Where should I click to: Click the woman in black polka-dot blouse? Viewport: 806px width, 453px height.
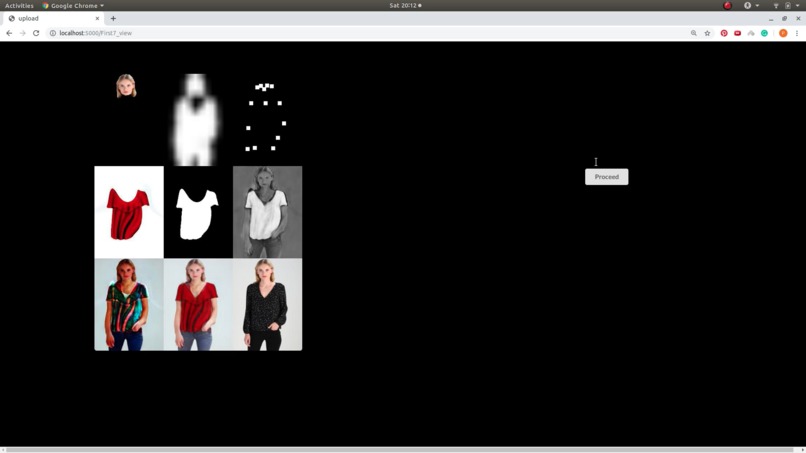[x=267, y=304]
